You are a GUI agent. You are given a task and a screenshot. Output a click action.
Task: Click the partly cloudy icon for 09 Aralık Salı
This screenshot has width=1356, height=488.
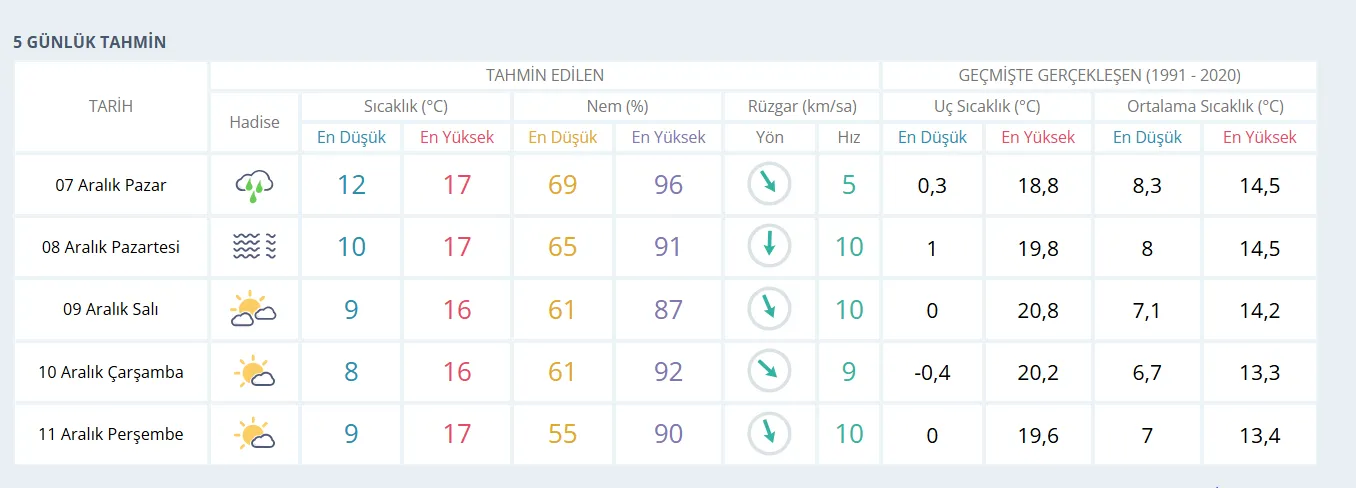coord(254,310)
